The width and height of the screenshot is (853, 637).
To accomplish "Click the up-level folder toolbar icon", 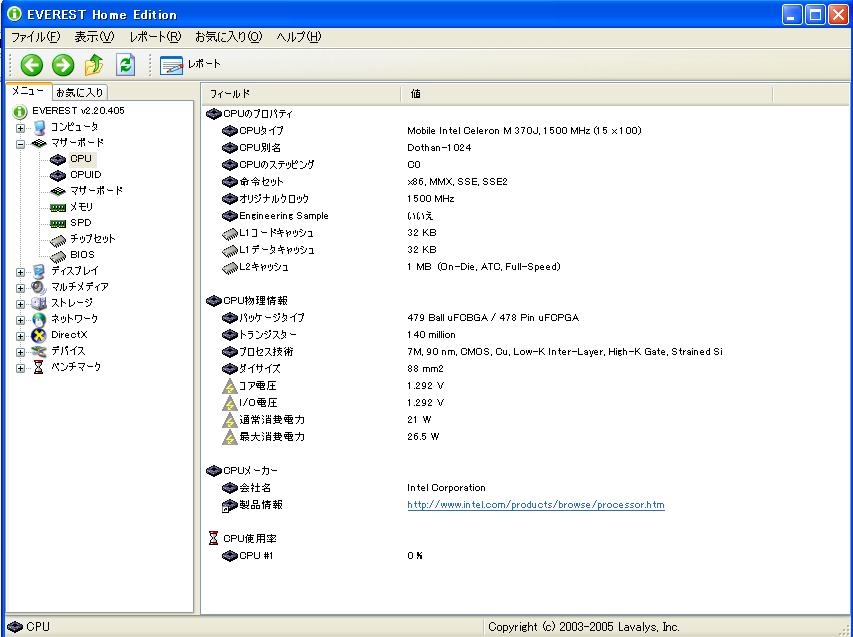I will coord(94,65).
